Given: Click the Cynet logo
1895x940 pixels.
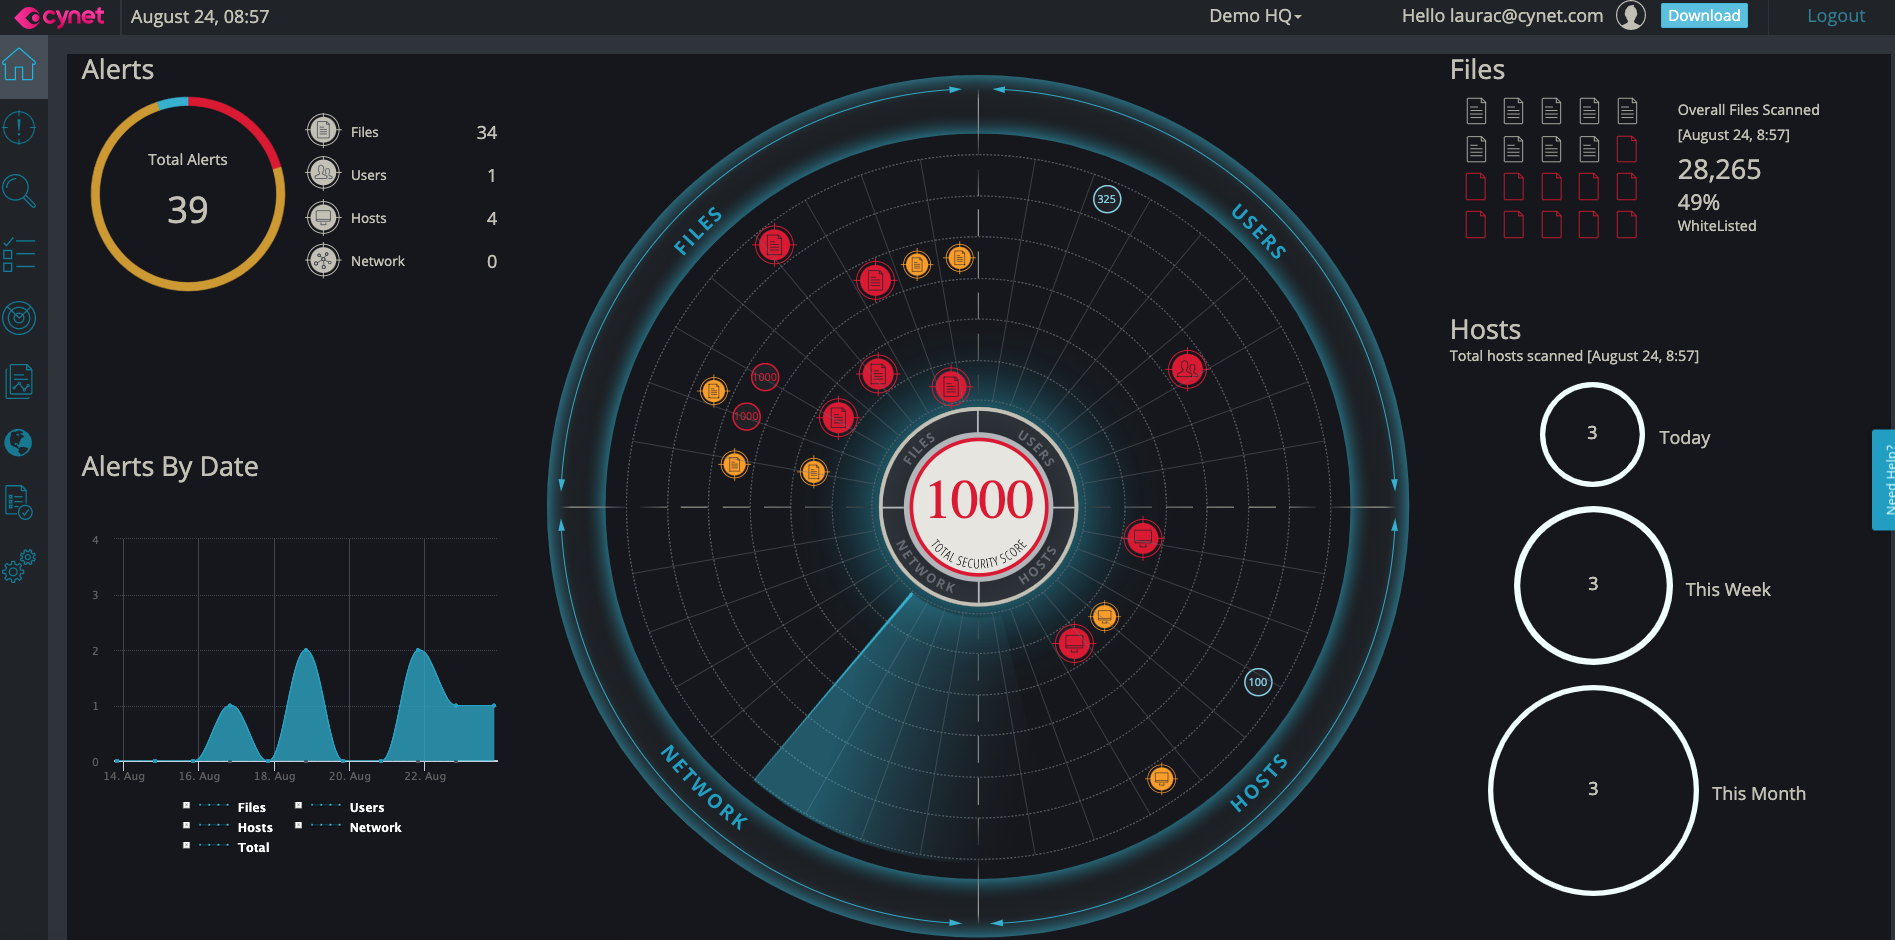Looking at the screenshot, I should click(60, 17).
